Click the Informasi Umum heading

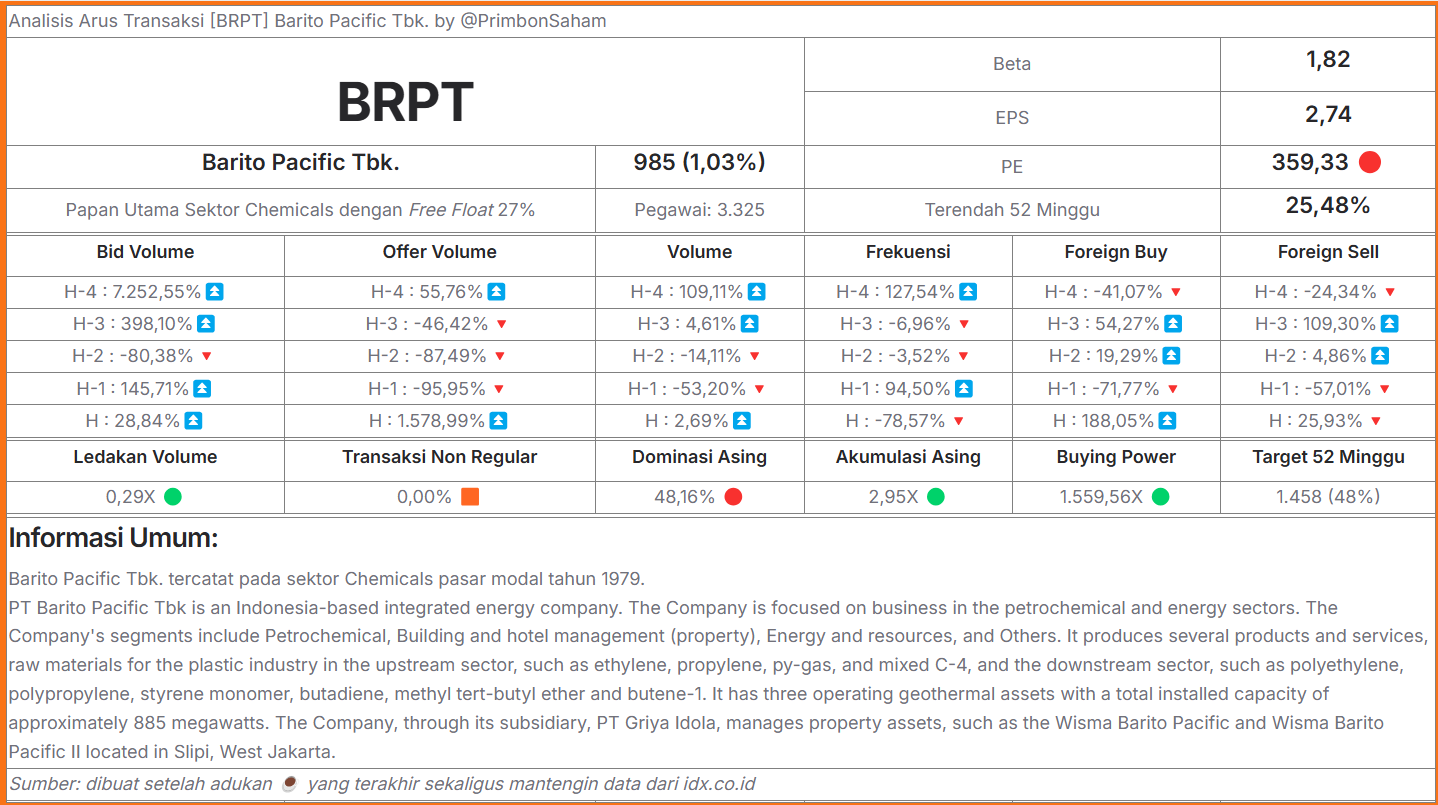pos(113,538)
